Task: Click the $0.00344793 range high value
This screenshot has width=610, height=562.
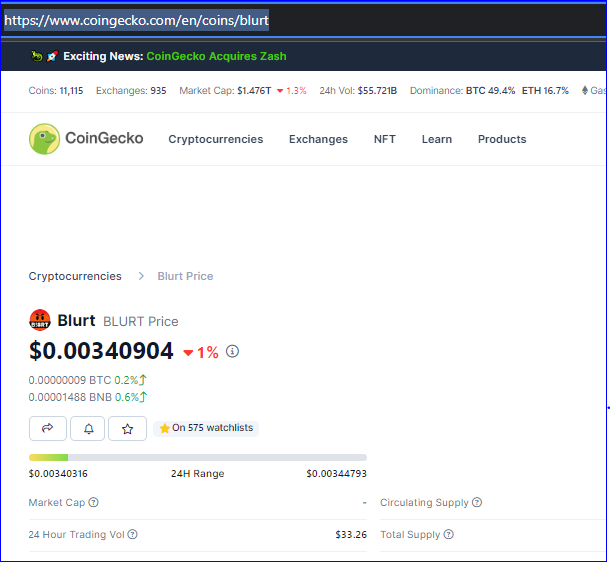Action: [x=337, y=474]
